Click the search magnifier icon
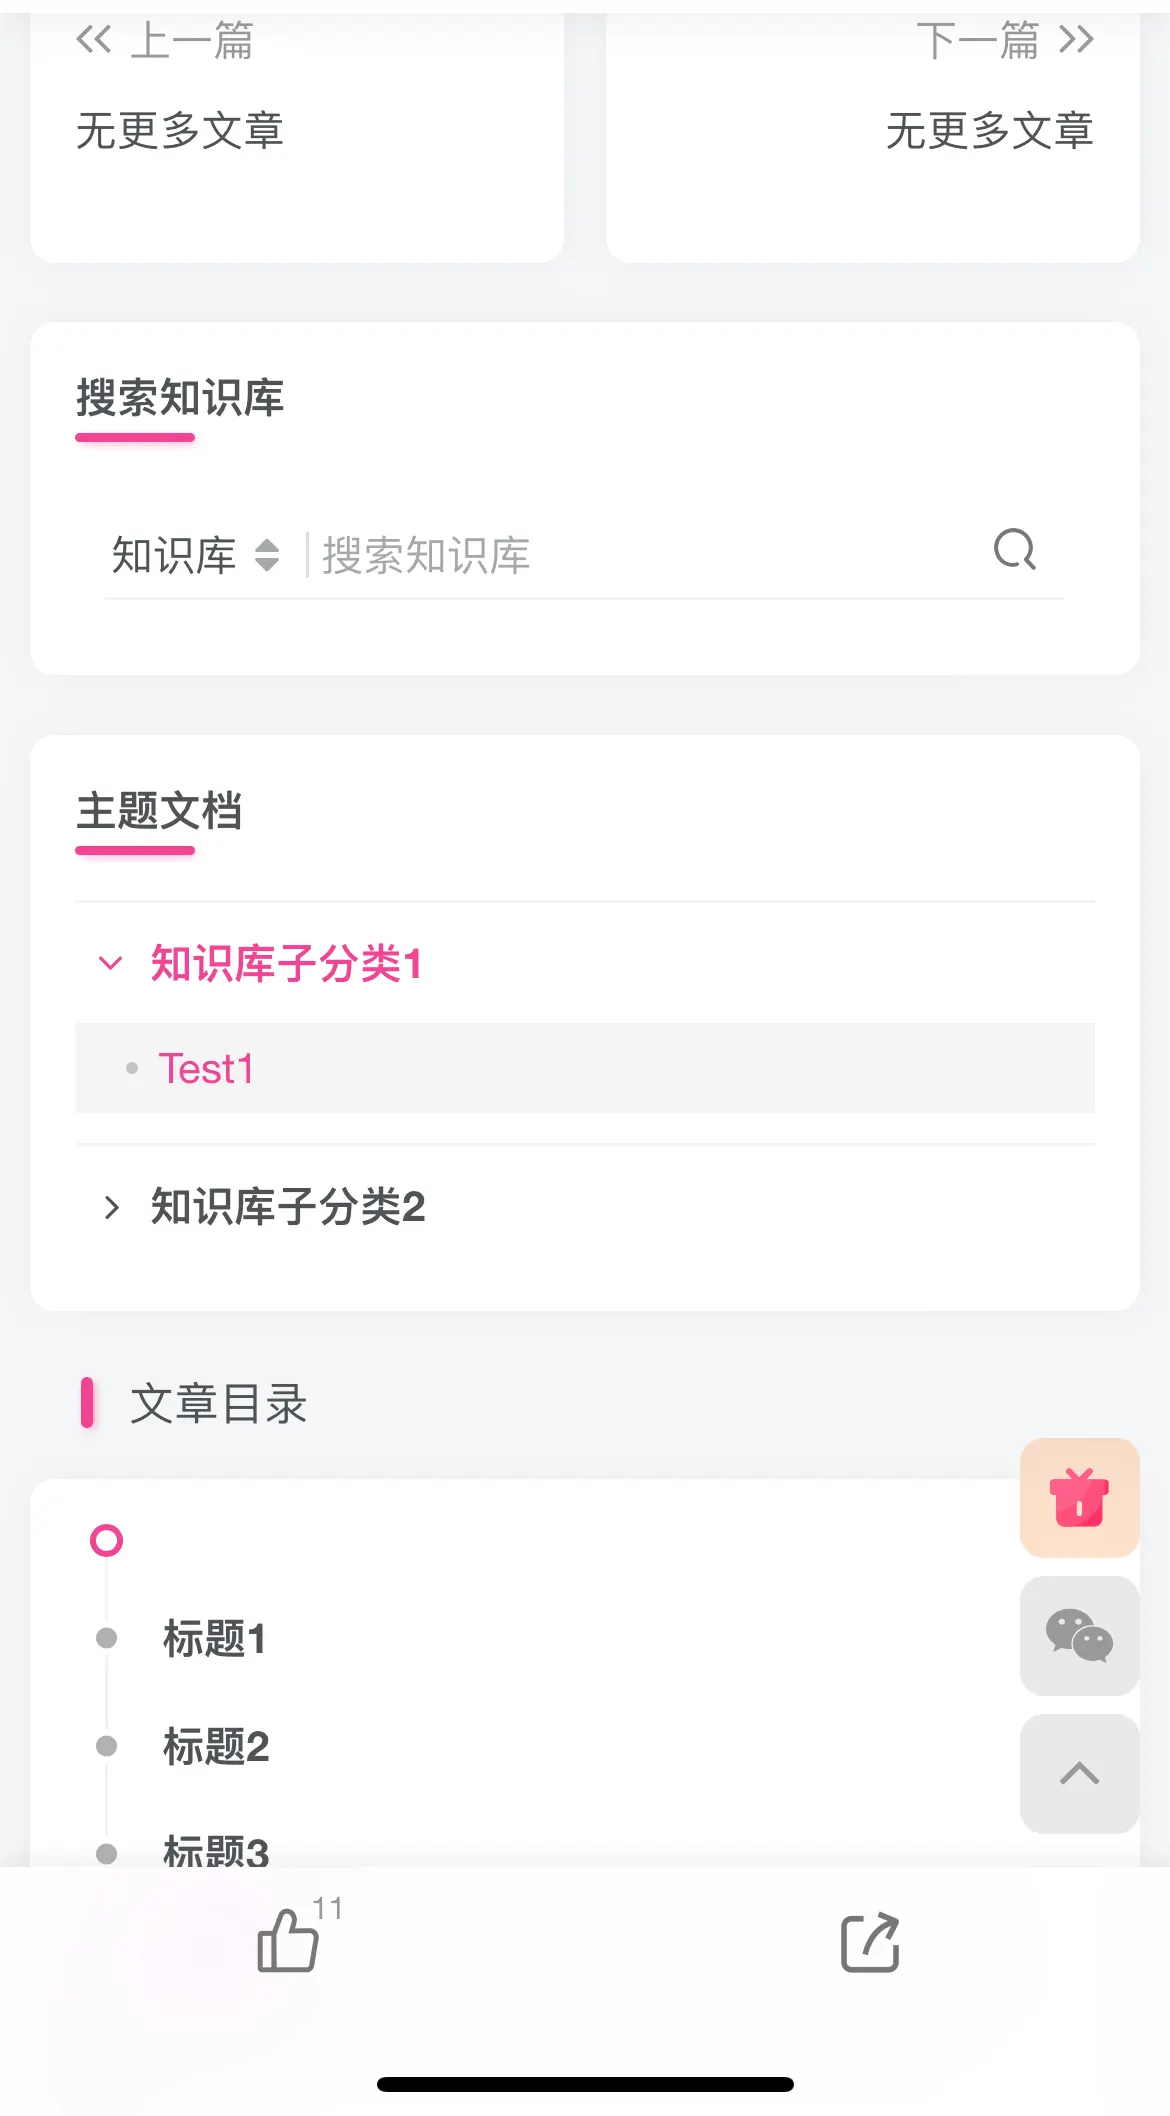 (x=1014, y=550)
